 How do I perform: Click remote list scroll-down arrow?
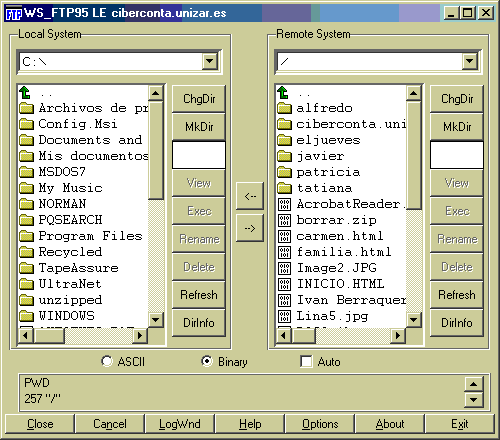click(413, 320)
